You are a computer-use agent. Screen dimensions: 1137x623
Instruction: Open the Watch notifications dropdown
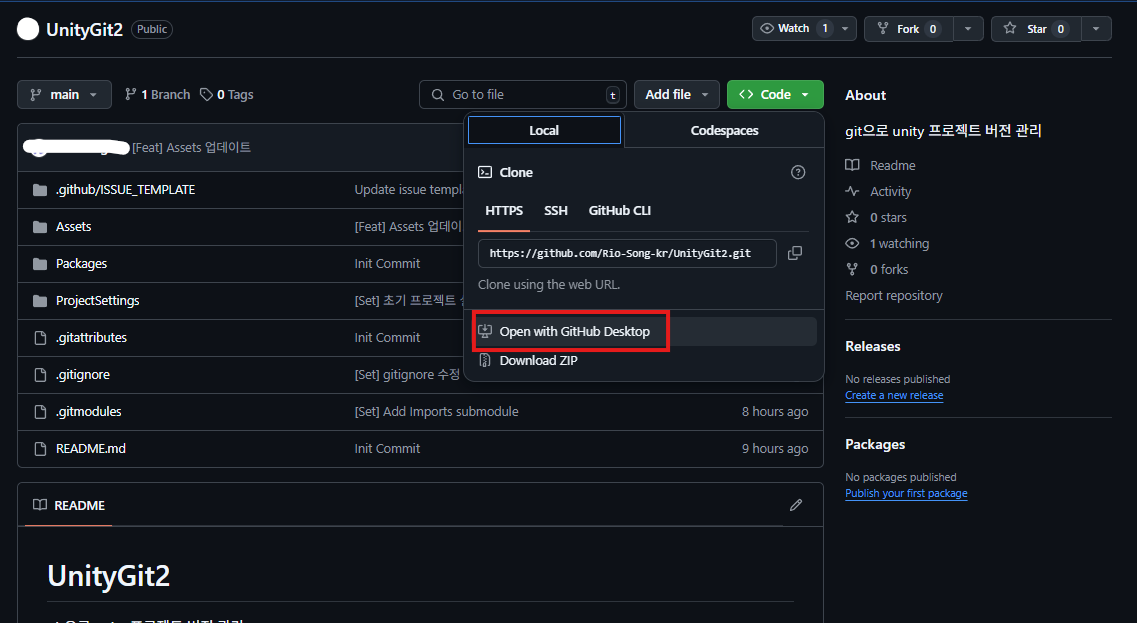[x=804, y=28]
